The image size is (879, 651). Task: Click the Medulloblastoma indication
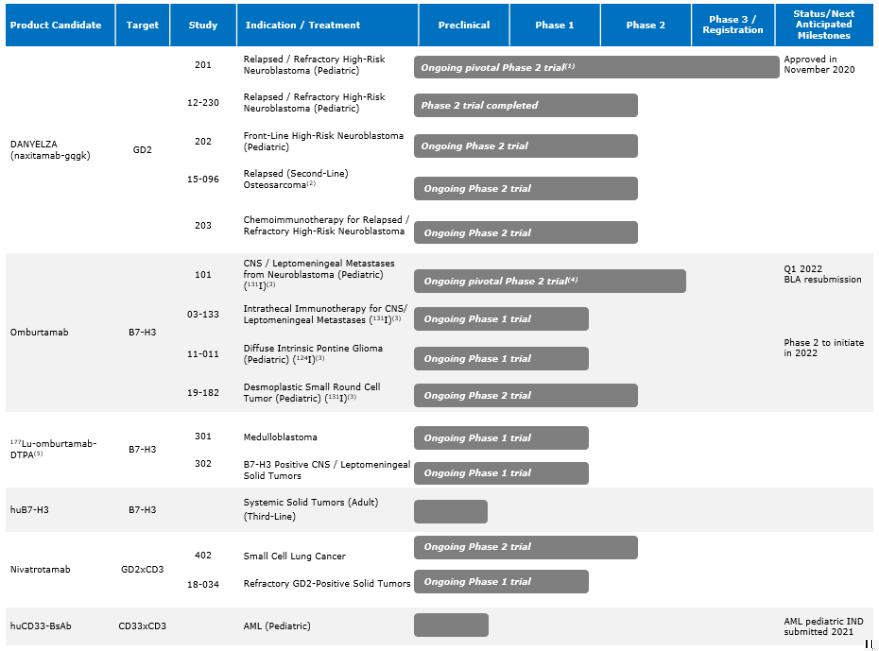point(280,437)
